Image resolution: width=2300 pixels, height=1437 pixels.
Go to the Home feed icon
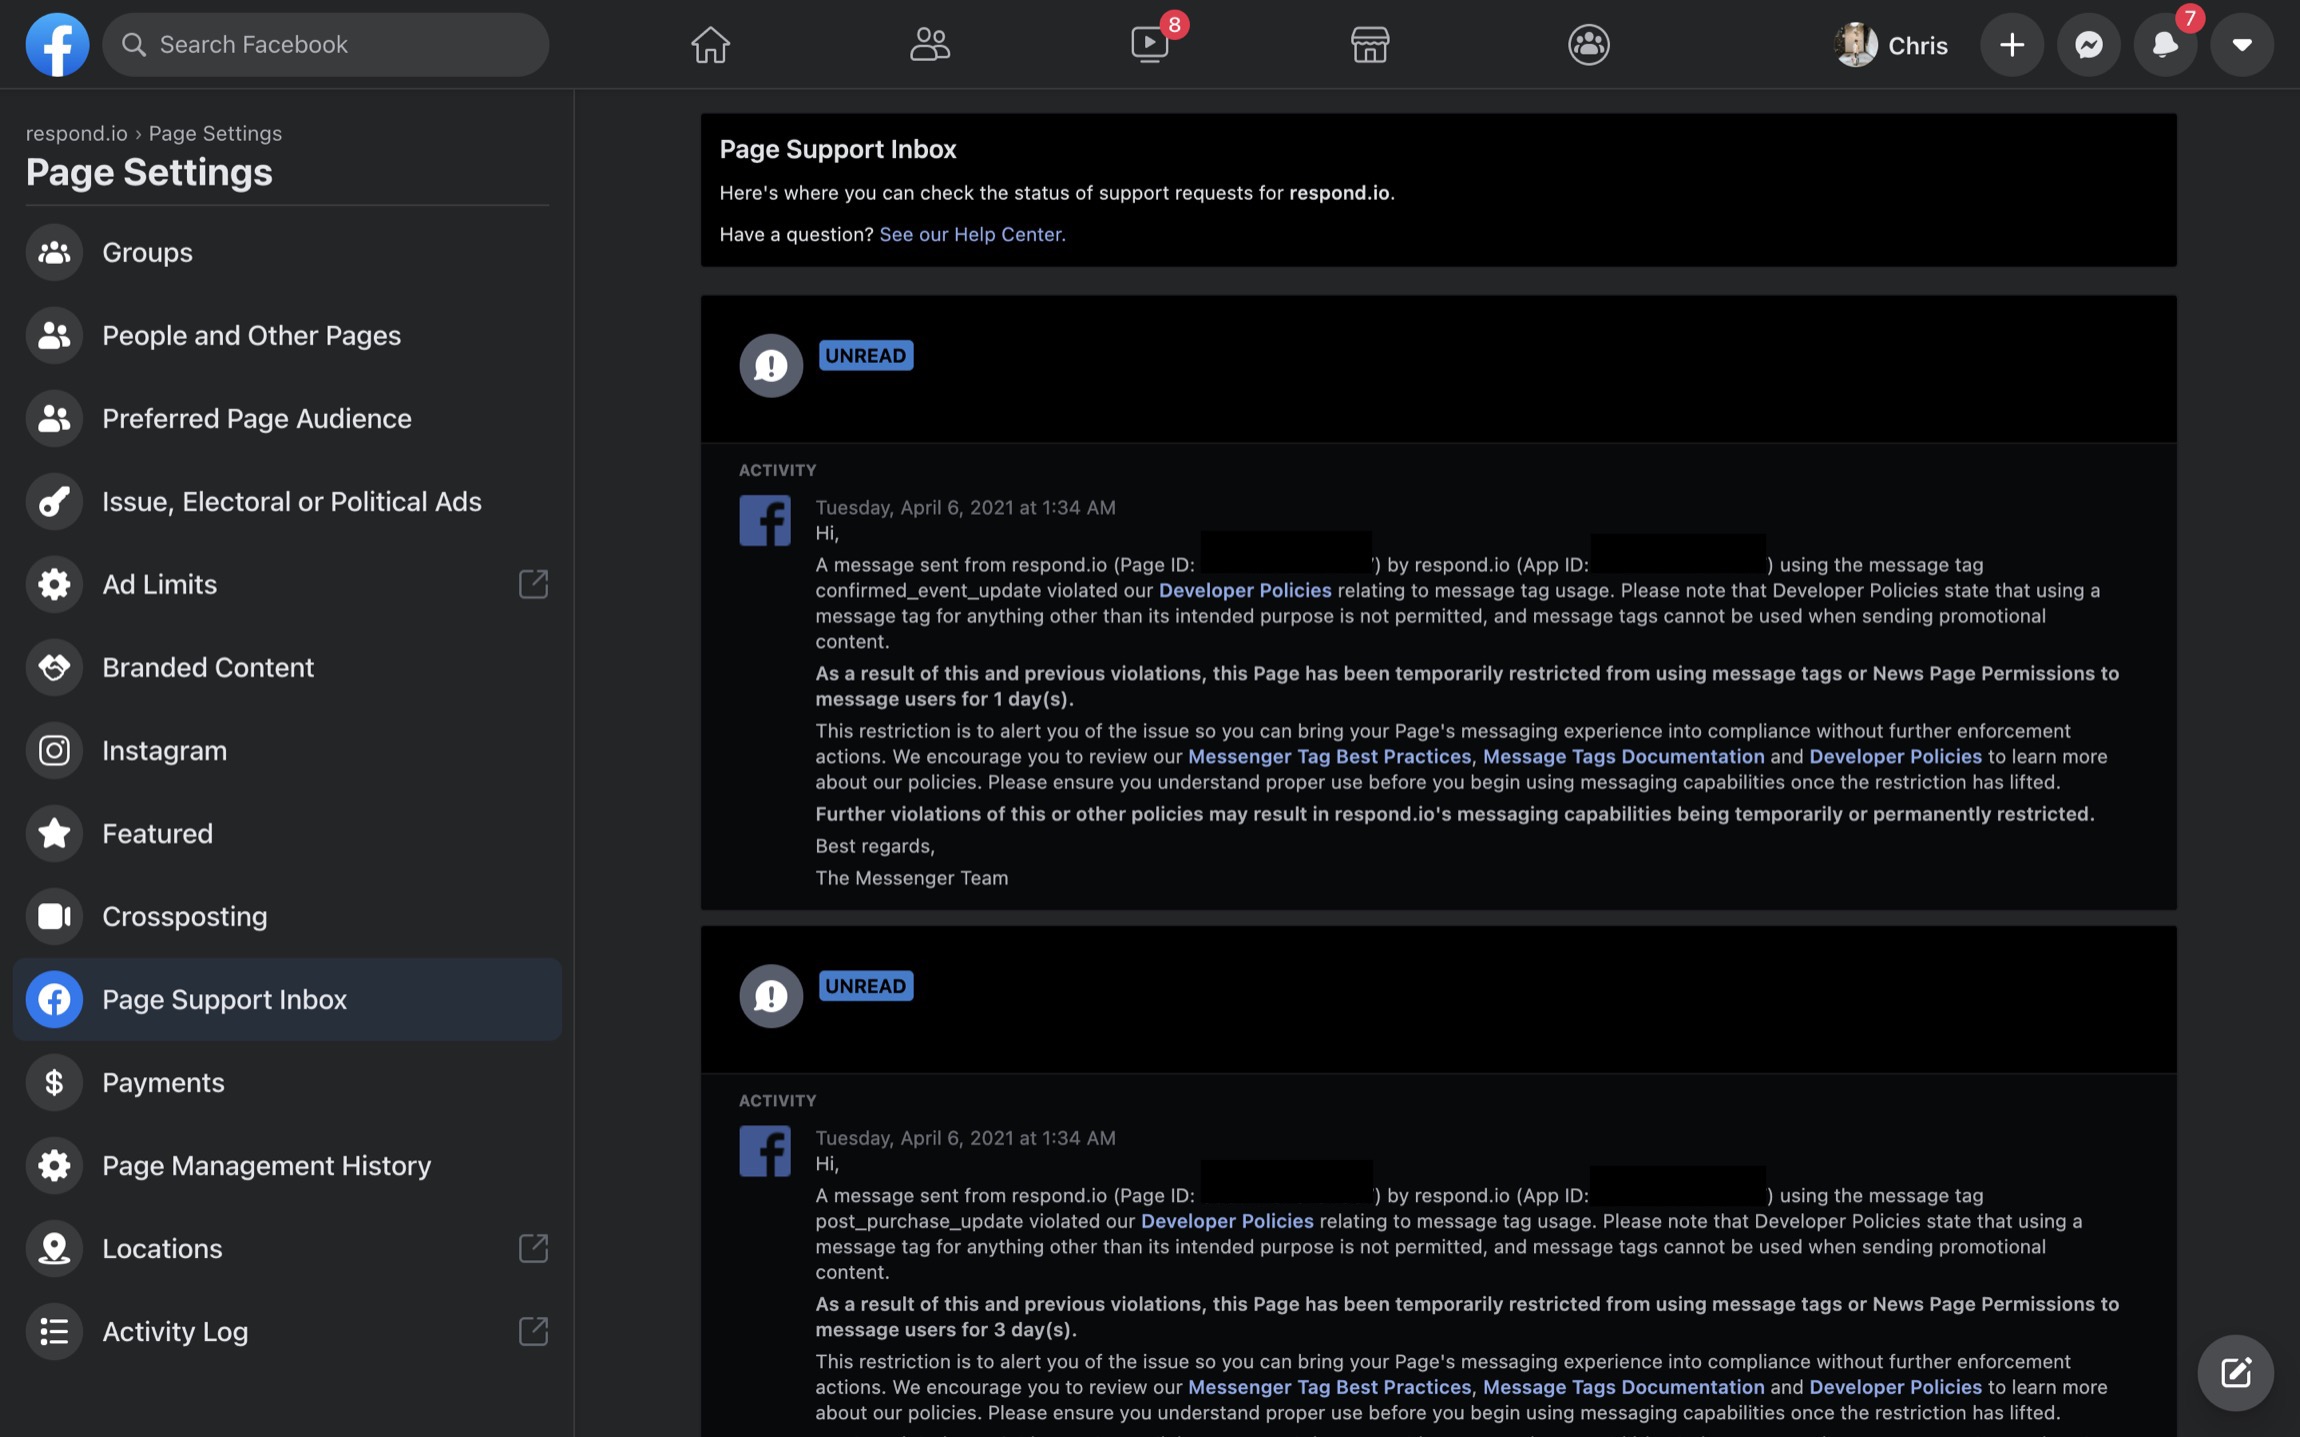pos(710,44)
